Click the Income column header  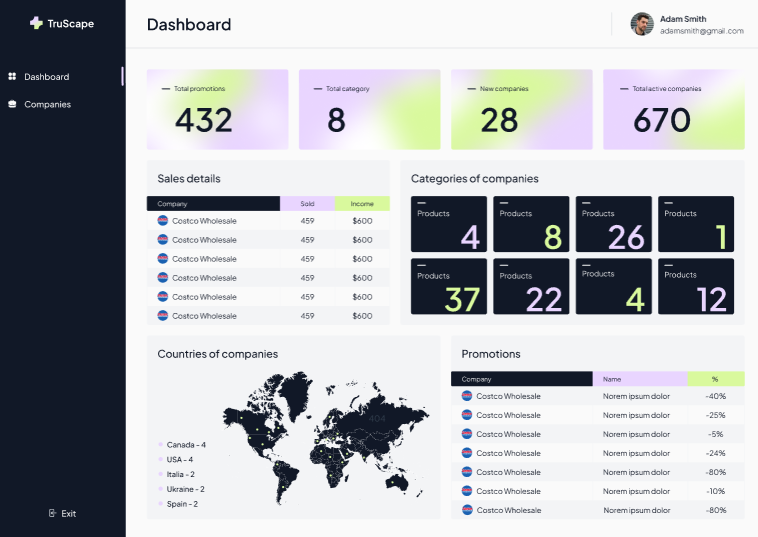(x=362, y=203)
